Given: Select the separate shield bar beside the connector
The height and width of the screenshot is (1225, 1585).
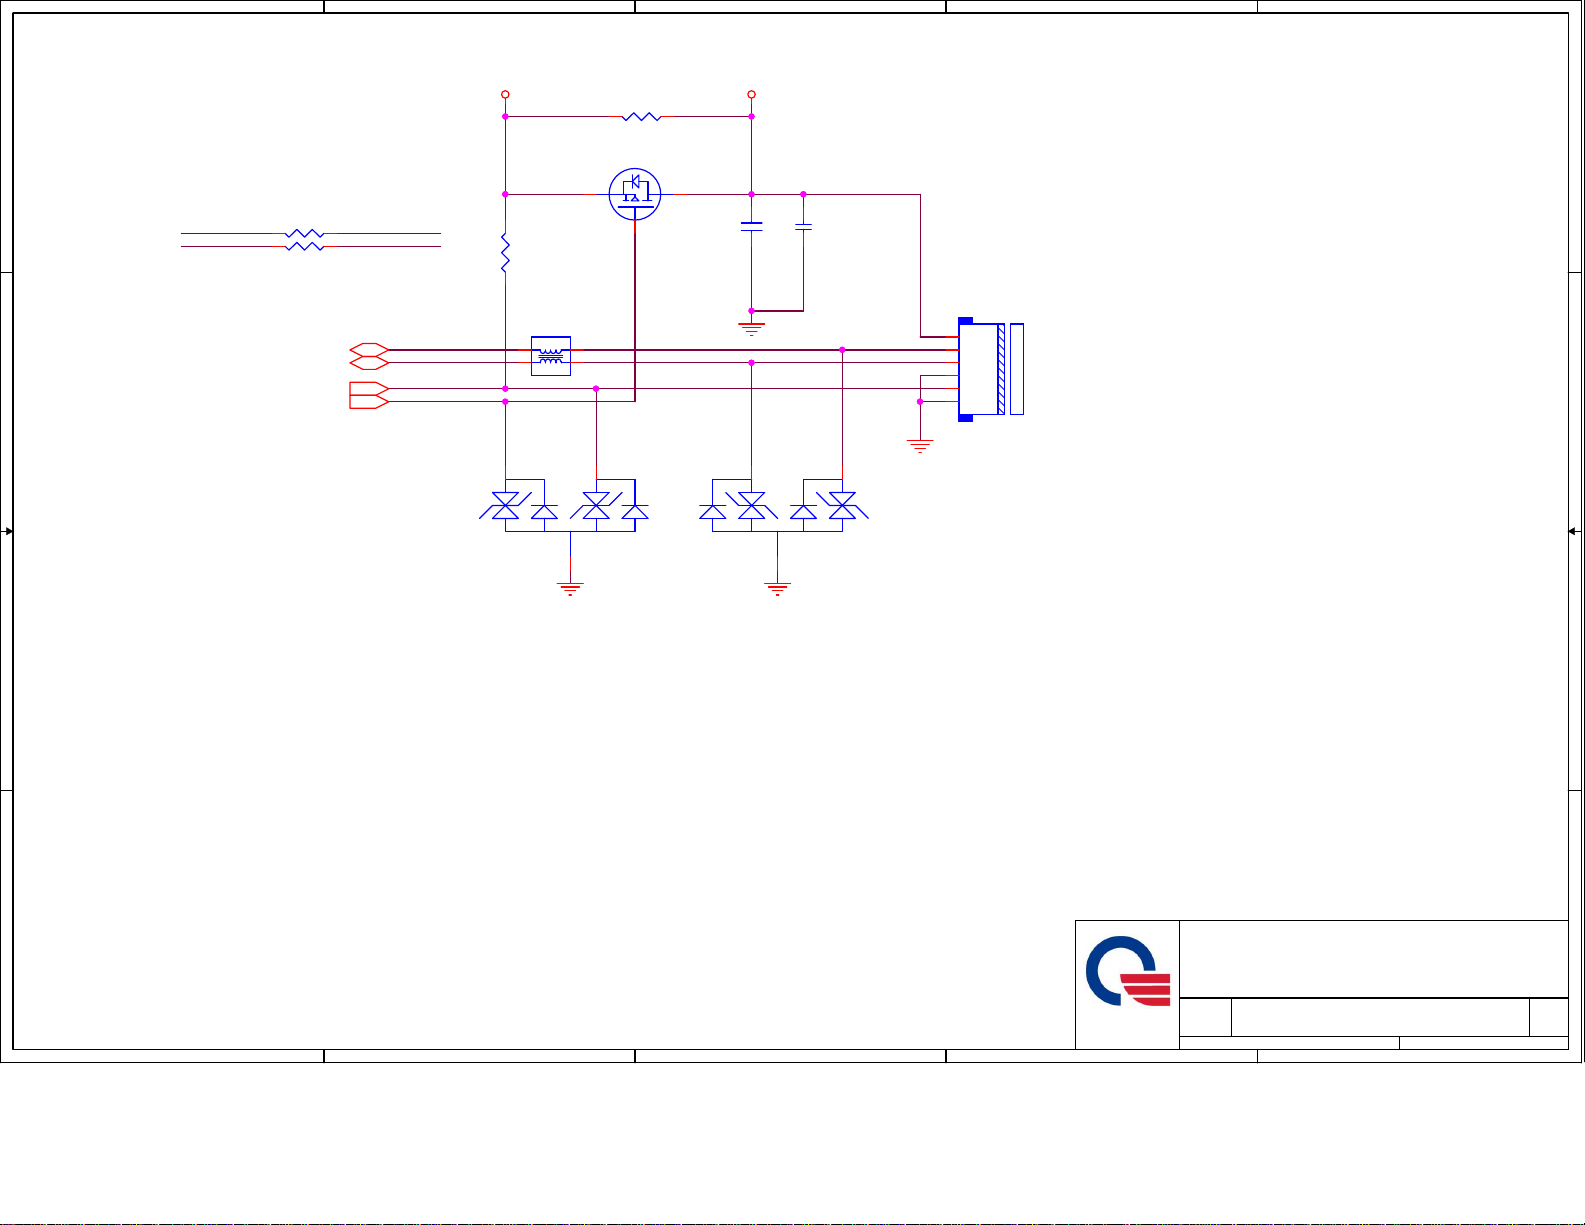Looking at the screenshot, I should click(1017, 369).
